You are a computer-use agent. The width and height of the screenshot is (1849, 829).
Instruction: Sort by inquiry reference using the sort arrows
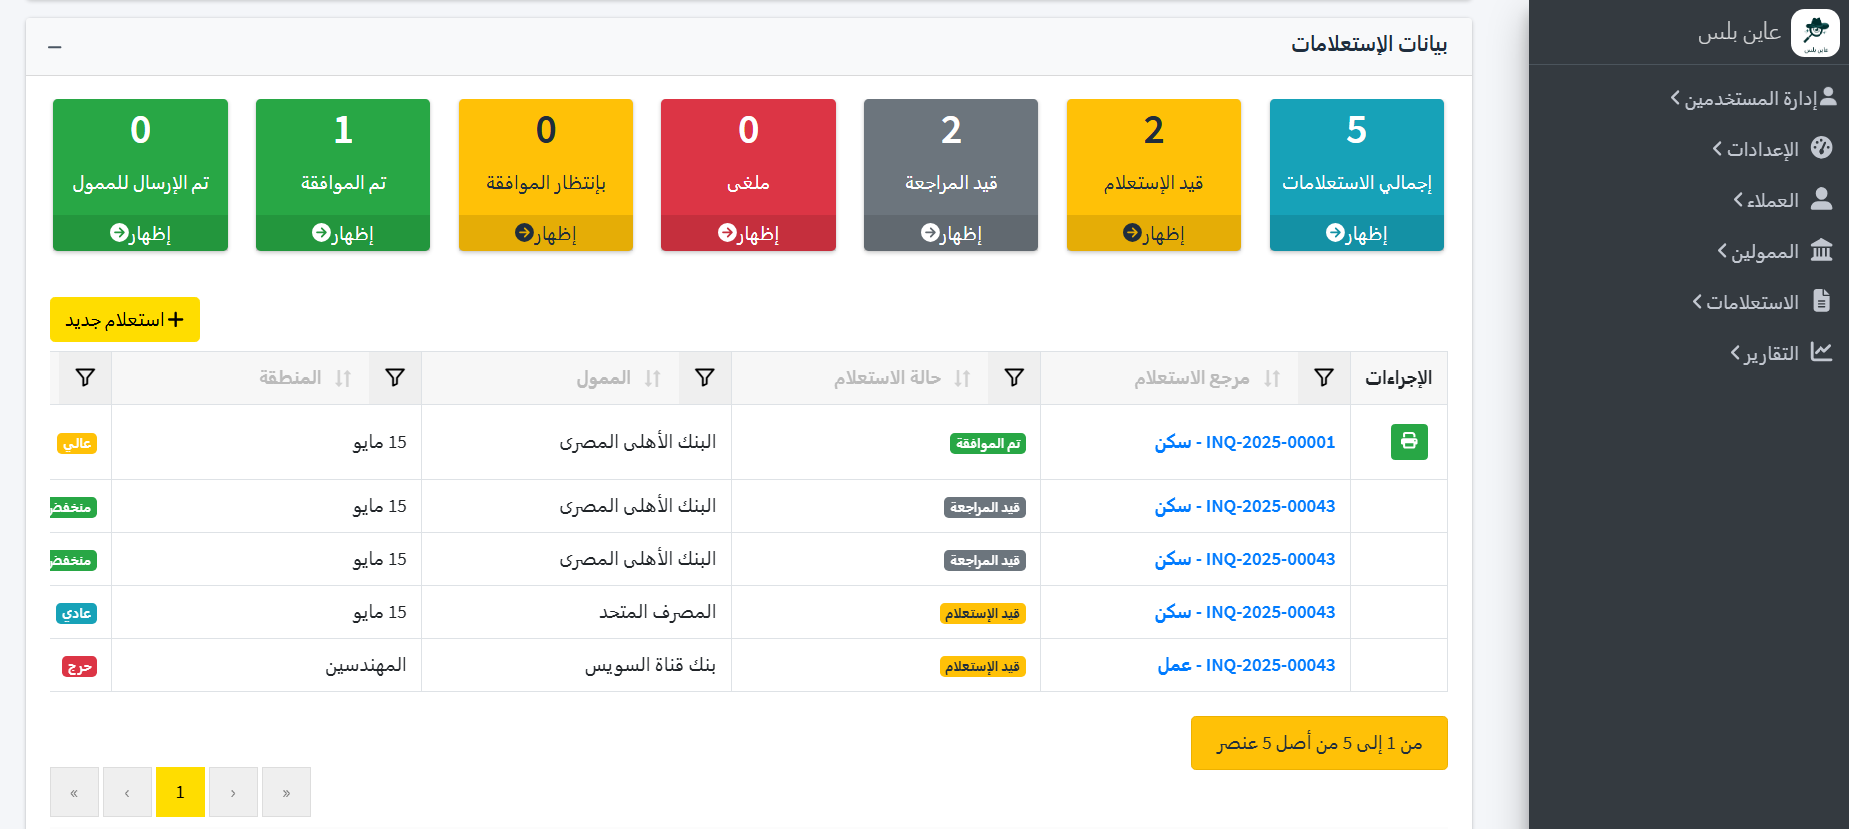[x=1271, y=379]
